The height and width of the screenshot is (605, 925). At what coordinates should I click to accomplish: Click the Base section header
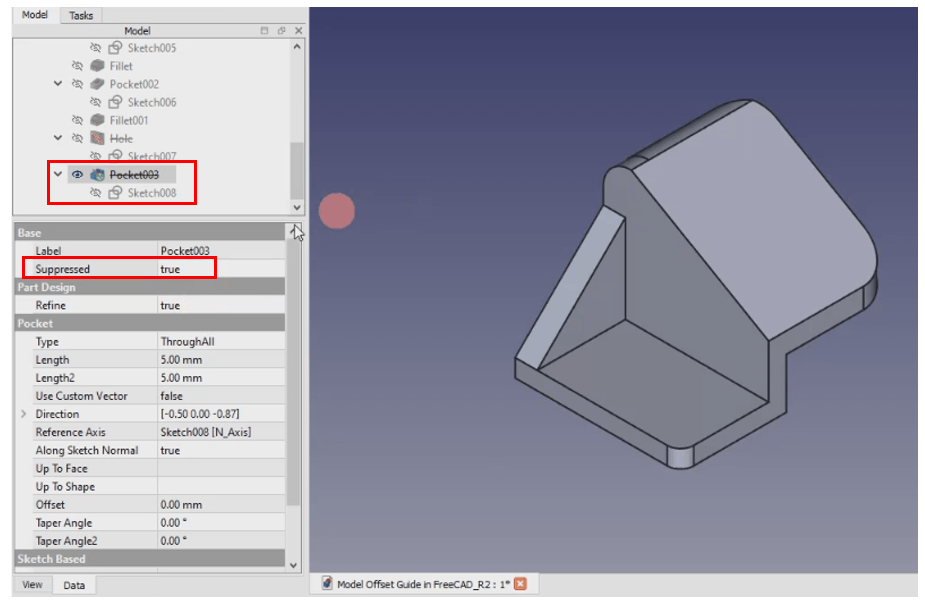pos(150,232)
